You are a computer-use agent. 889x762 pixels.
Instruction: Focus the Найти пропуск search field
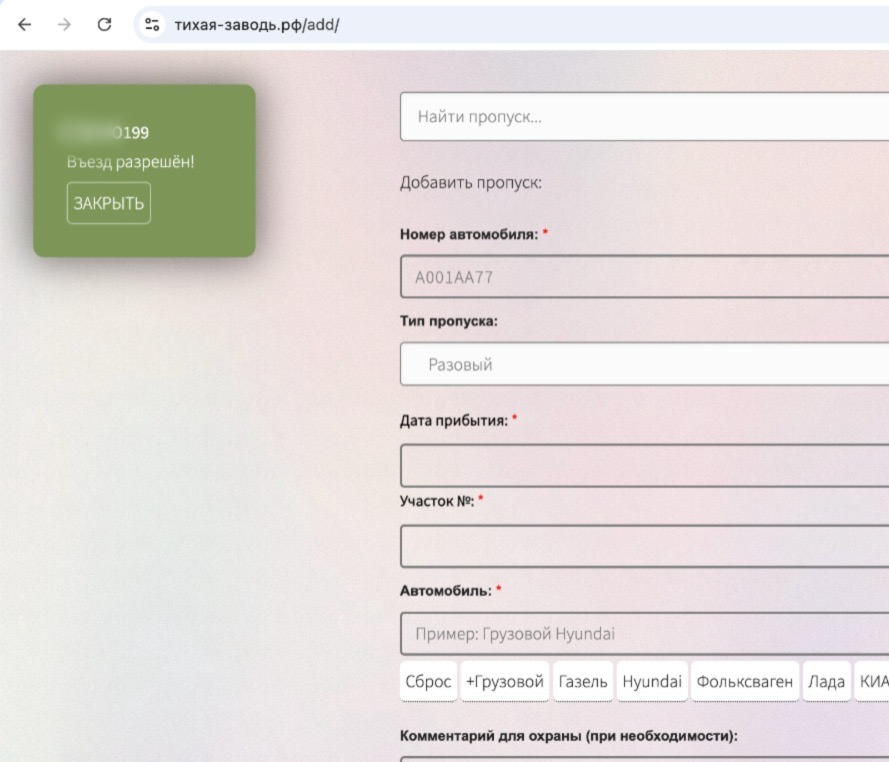[644, 116]
